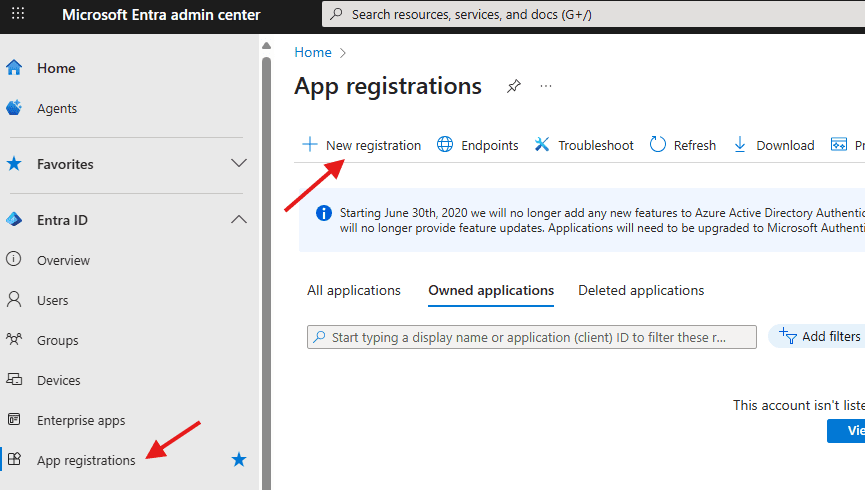Screen dimensions: 865x490
Task: Click the Endpoints globe icon
Action: 446,145
